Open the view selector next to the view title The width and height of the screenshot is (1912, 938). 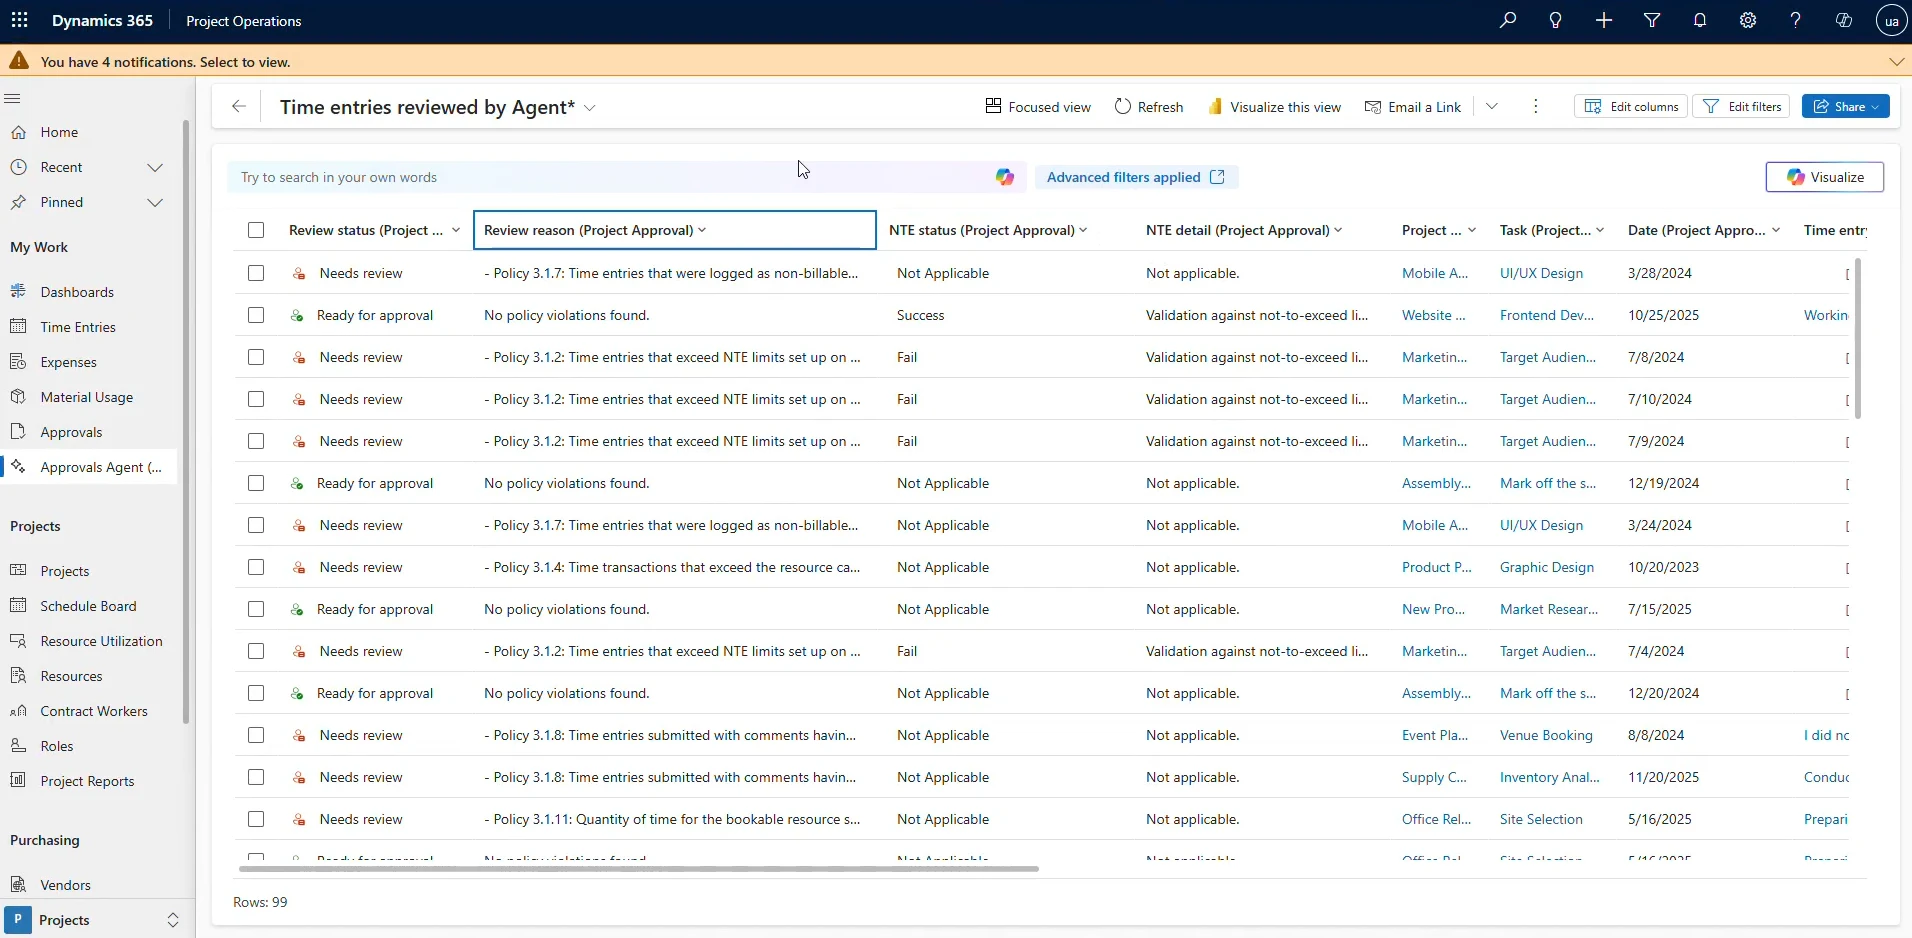[589, 108]
